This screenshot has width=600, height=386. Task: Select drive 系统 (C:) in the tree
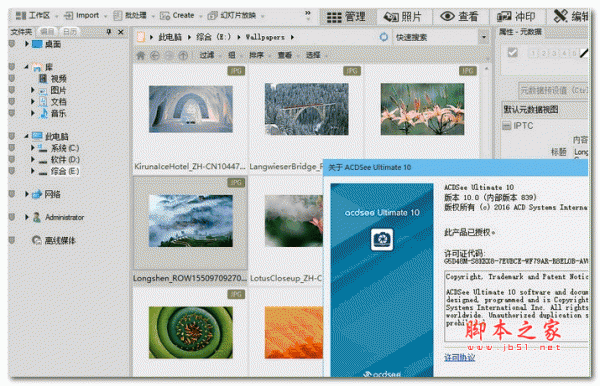[x=65, y=148]
